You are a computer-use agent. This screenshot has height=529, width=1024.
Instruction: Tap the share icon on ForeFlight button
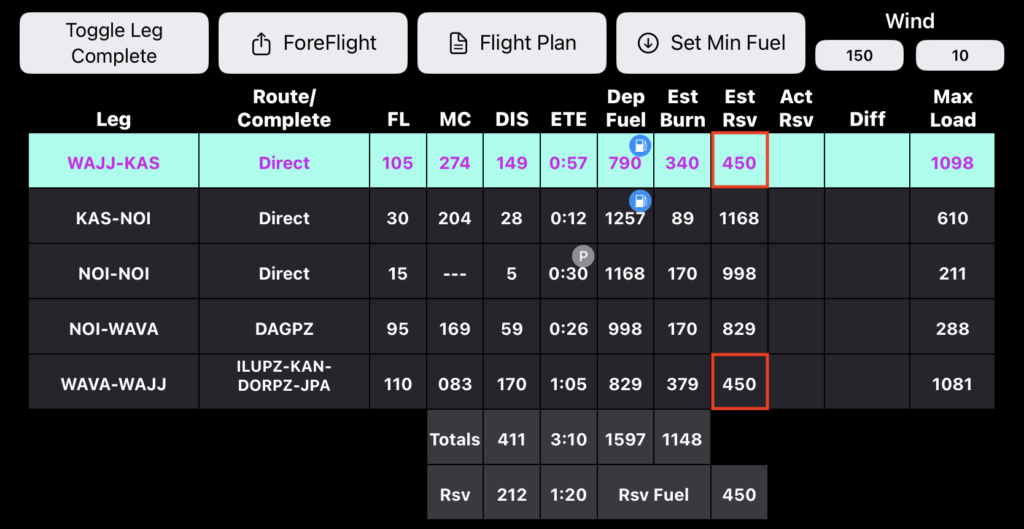pos(262,44)
